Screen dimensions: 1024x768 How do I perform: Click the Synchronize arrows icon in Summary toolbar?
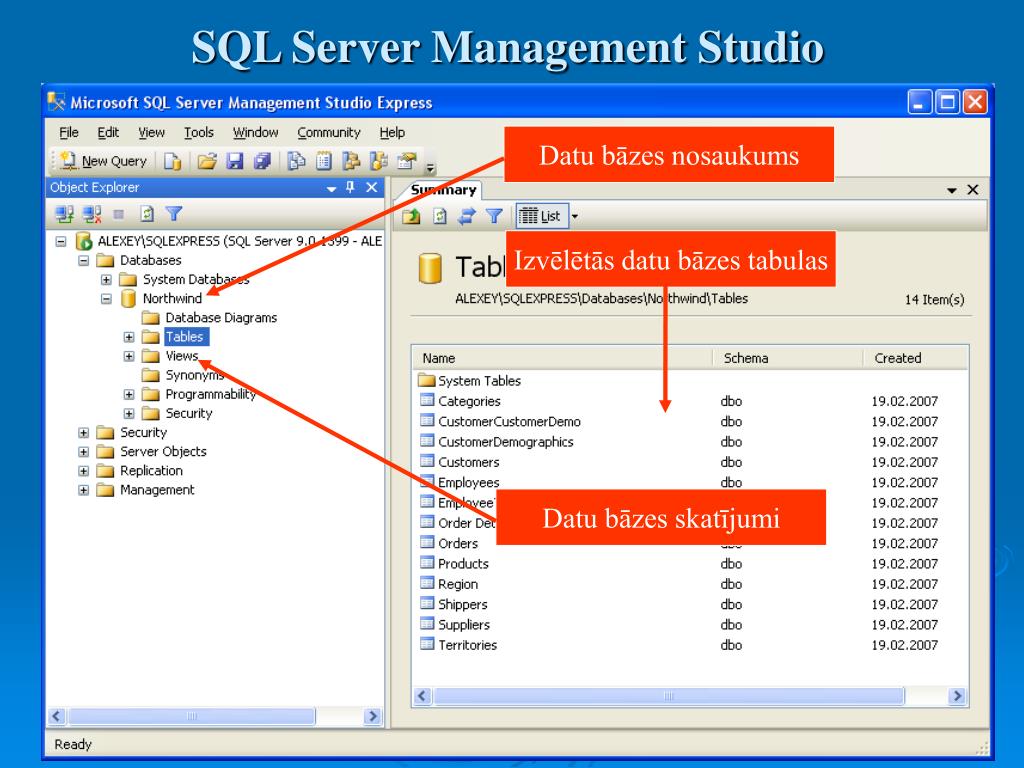pos(467,216)
